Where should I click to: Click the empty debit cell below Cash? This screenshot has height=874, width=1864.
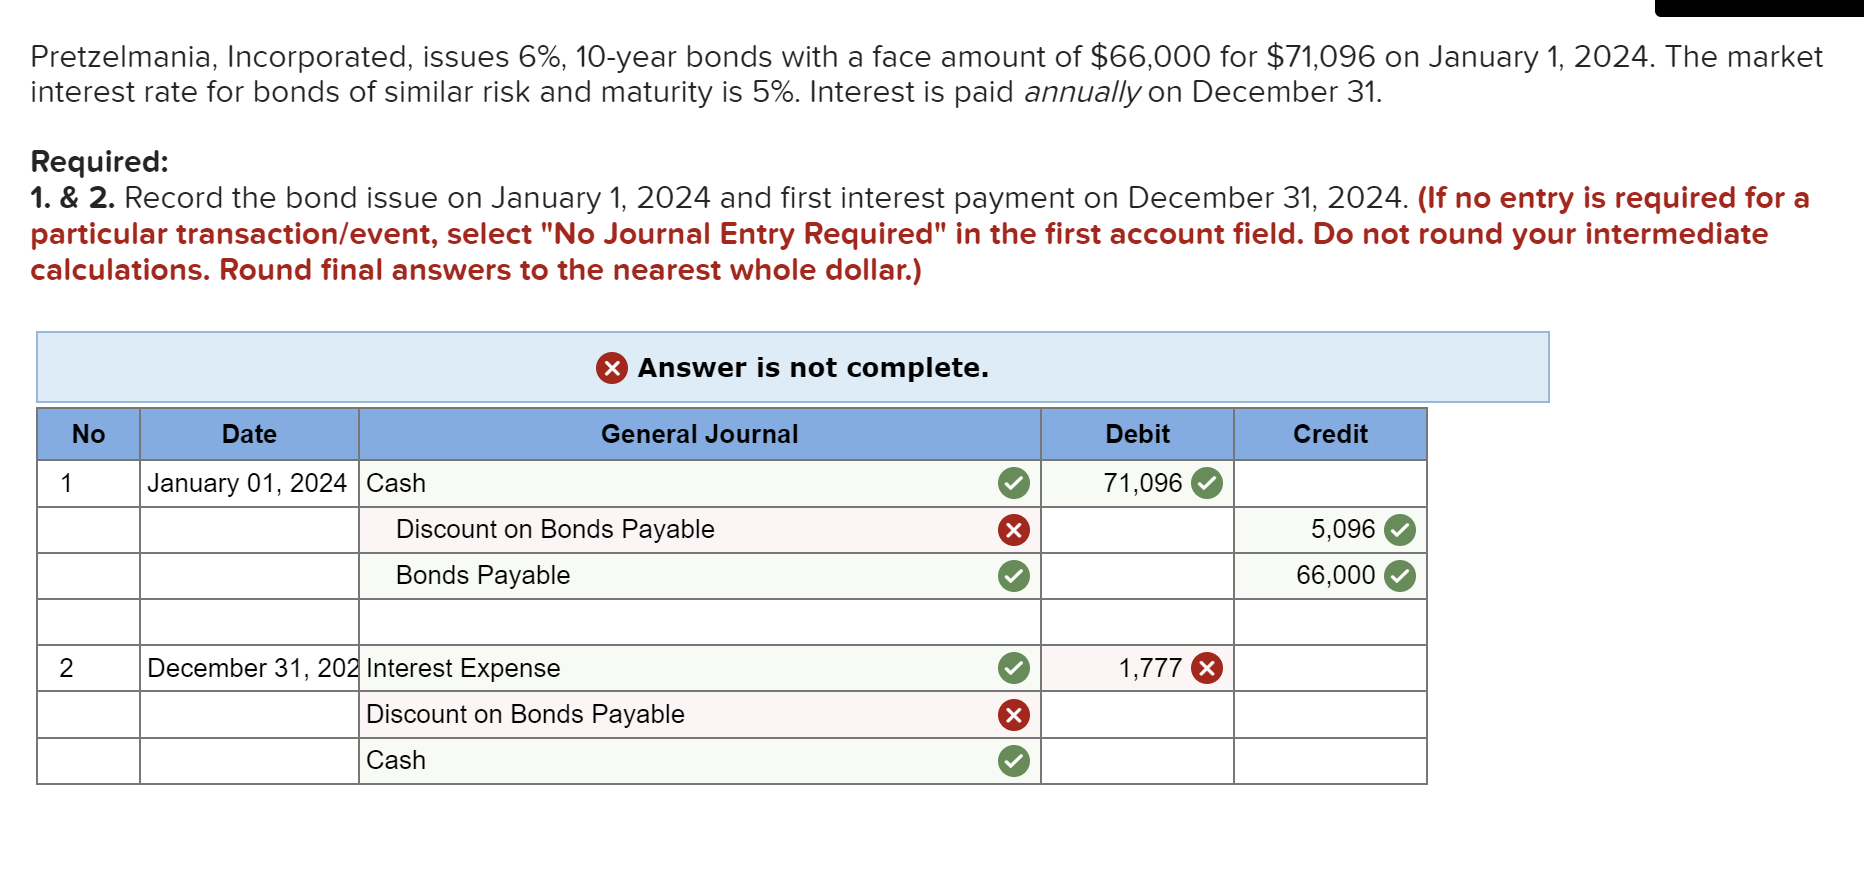(1136, 530)
